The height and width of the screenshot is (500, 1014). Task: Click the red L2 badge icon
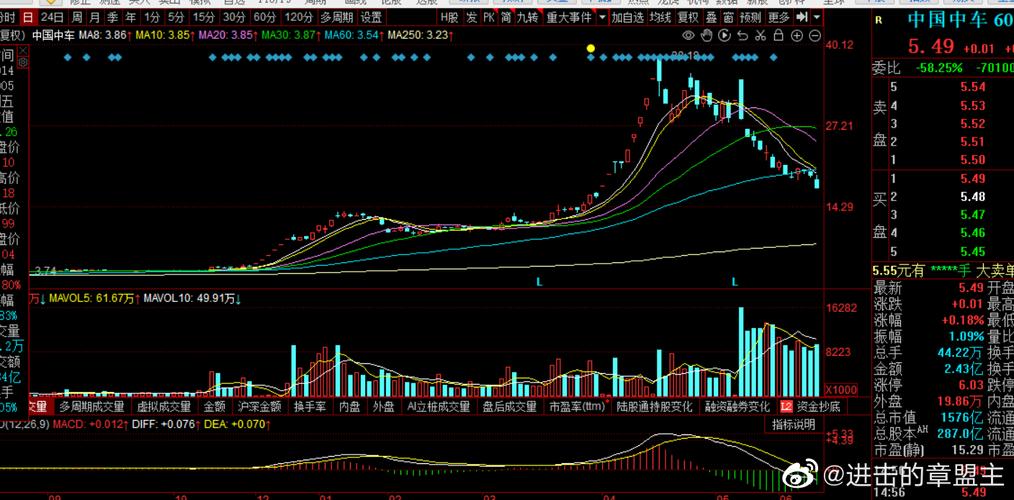click(786, 407)
